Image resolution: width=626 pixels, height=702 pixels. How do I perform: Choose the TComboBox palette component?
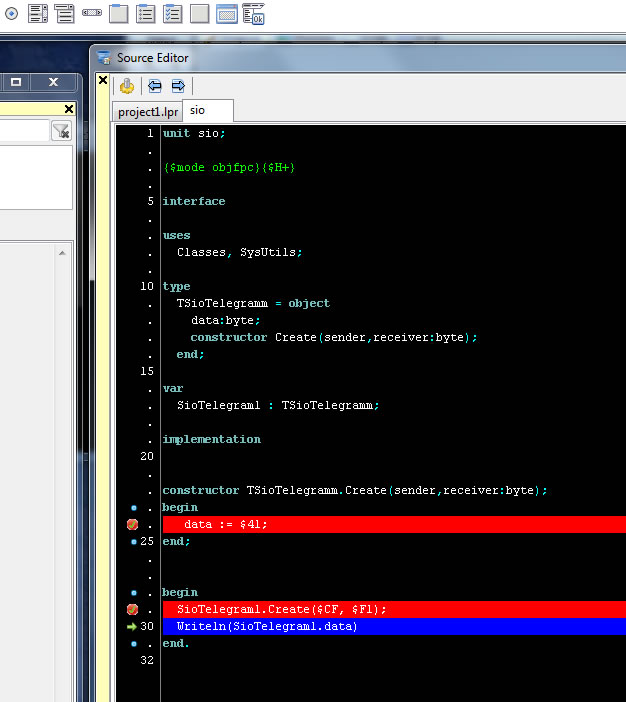click(x=65, y=13)
